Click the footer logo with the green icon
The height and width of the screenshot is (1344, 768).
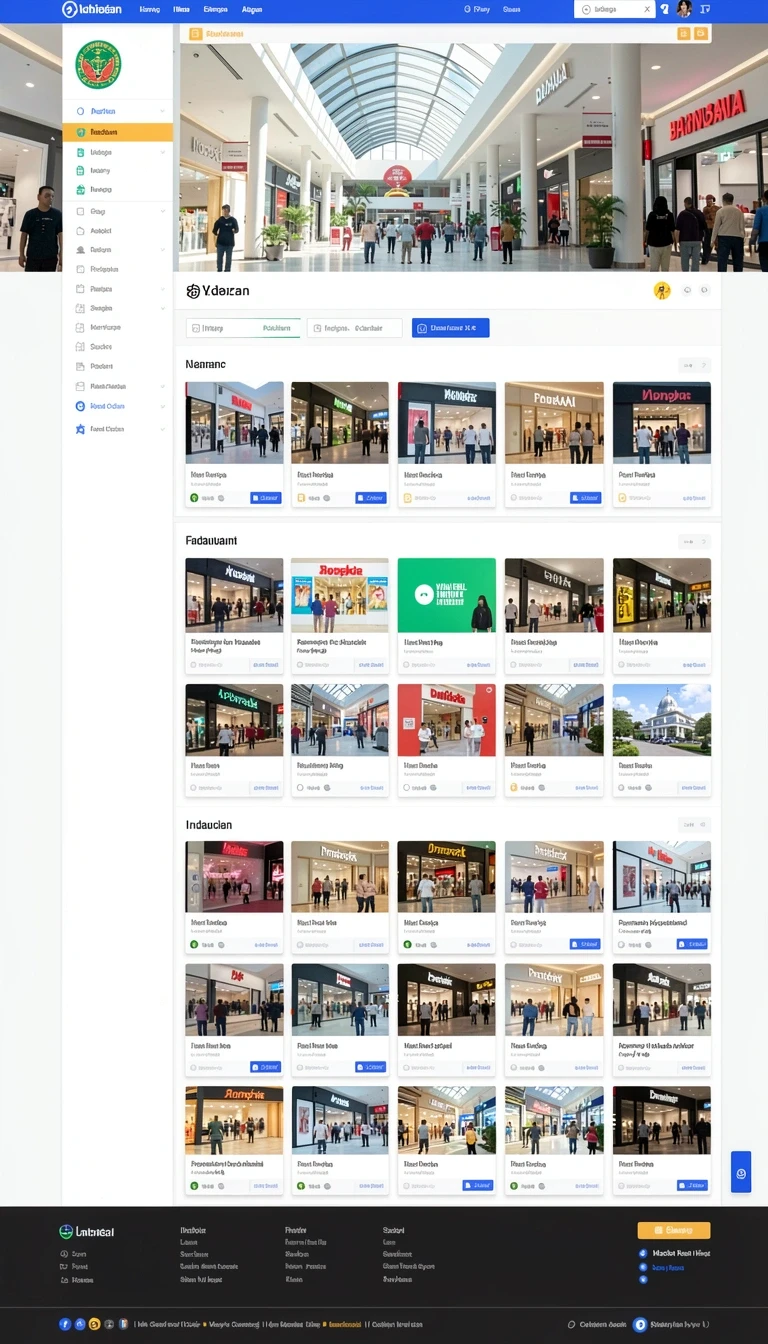(x=87, y=1232)
